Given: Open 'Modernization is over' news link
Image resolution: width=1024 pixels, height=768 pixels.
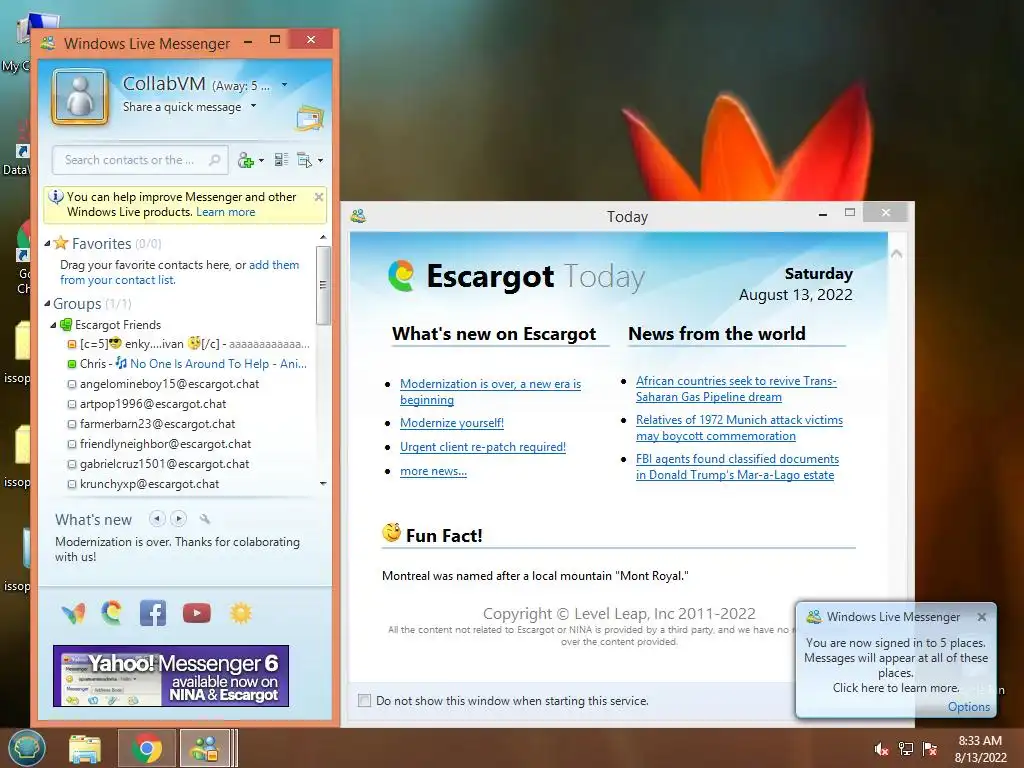Looking at the screenshot, I should pyautogui.click(x=490, y=392).
